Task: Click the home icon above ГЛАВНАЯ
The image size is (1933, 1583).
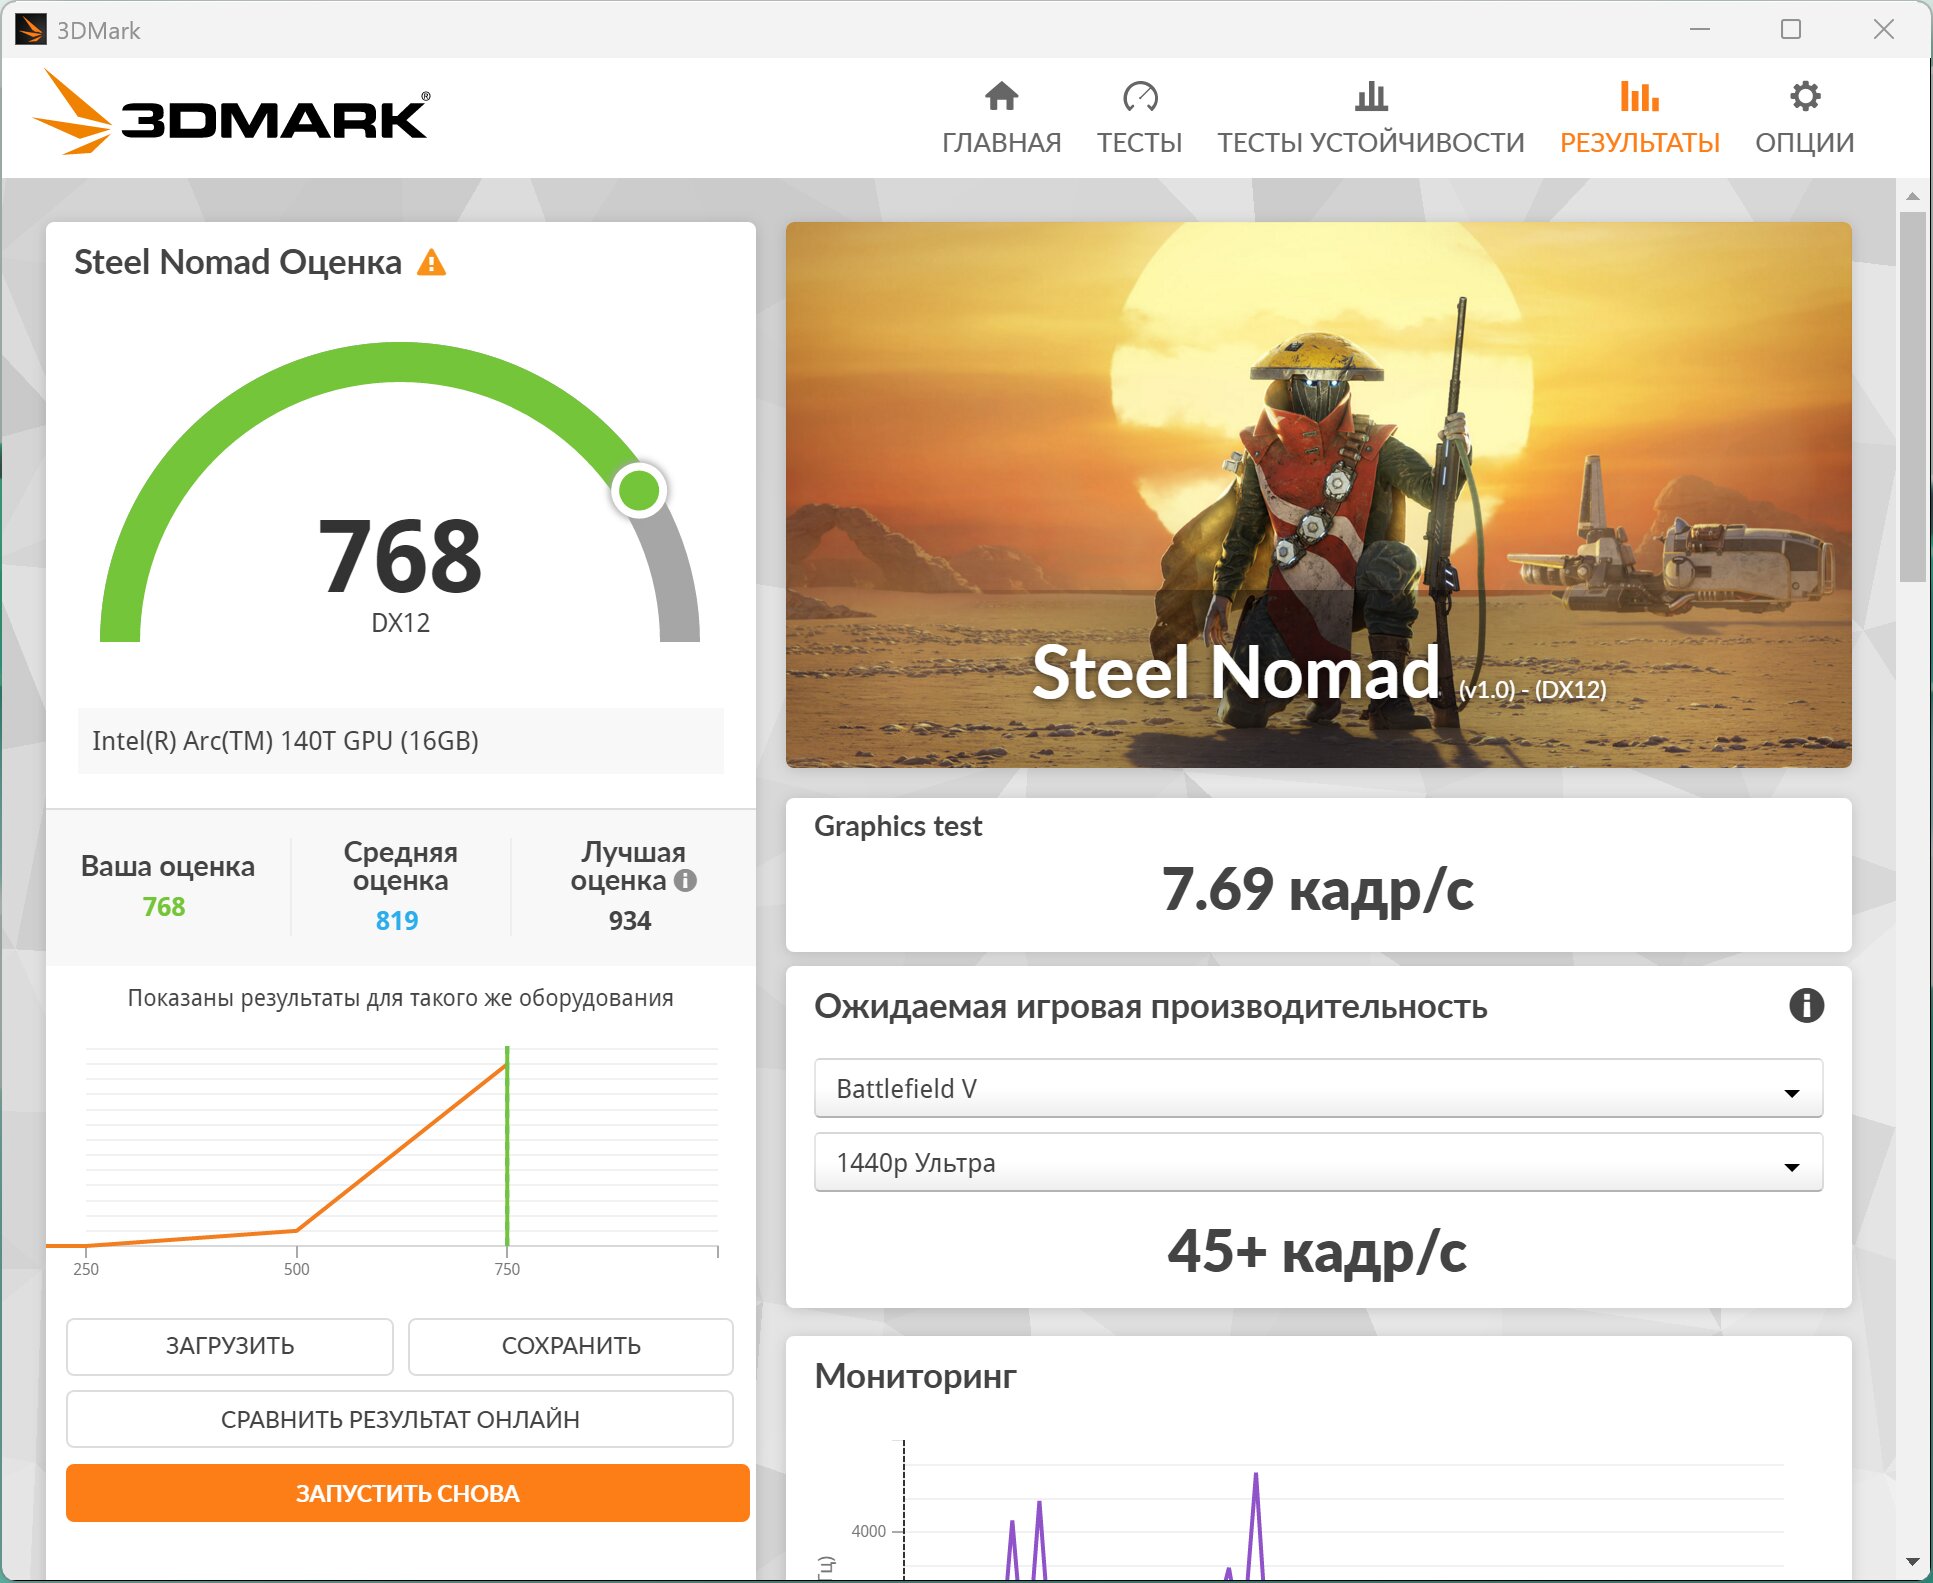Action: pyautogui.click(x=1001, y=97)
